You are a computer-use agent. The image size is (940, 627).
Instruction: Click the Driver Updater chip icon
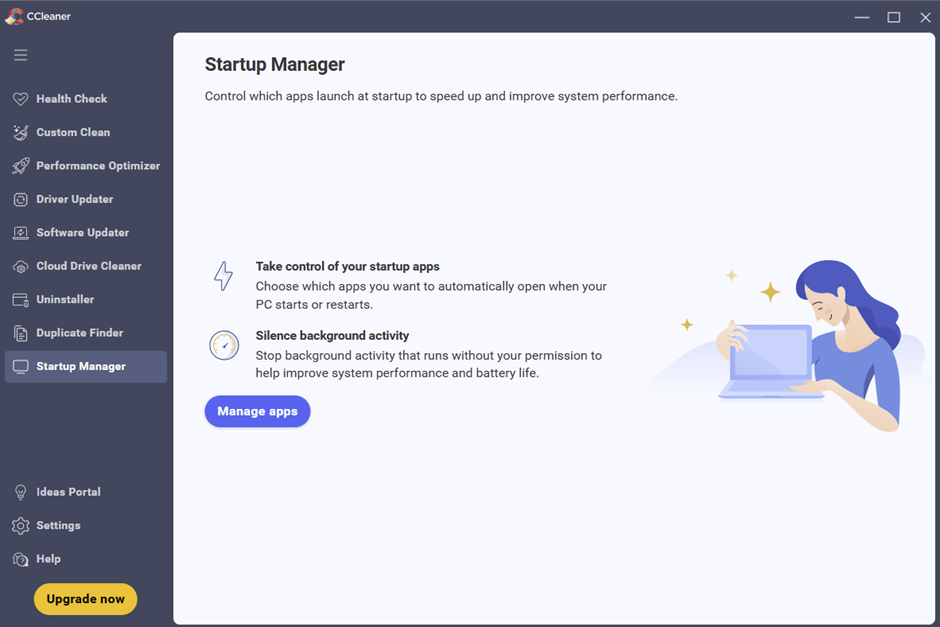[20, 199]
